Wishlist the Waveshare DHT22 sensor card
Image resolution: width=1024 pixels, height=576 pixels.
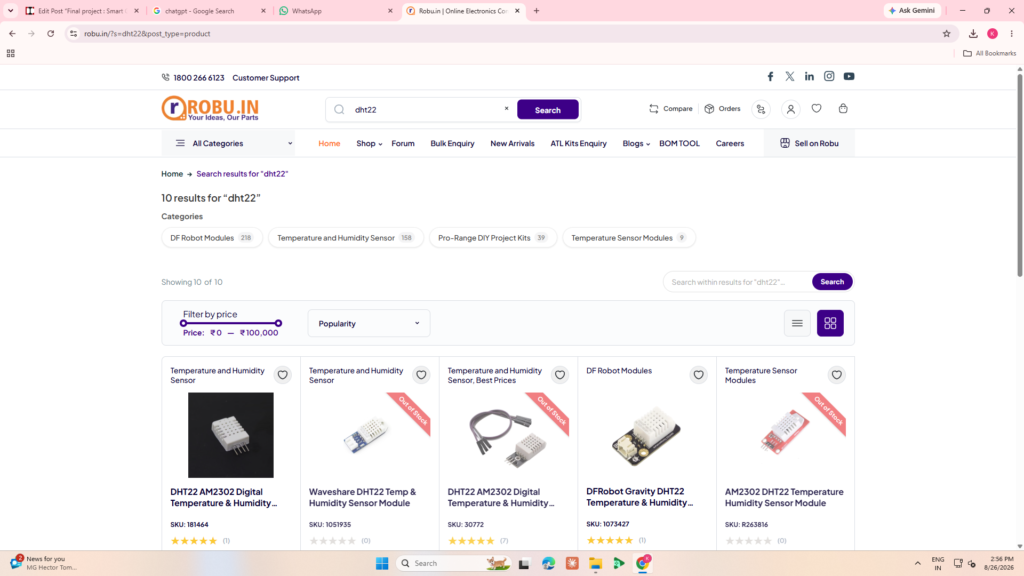click(421, 375)
